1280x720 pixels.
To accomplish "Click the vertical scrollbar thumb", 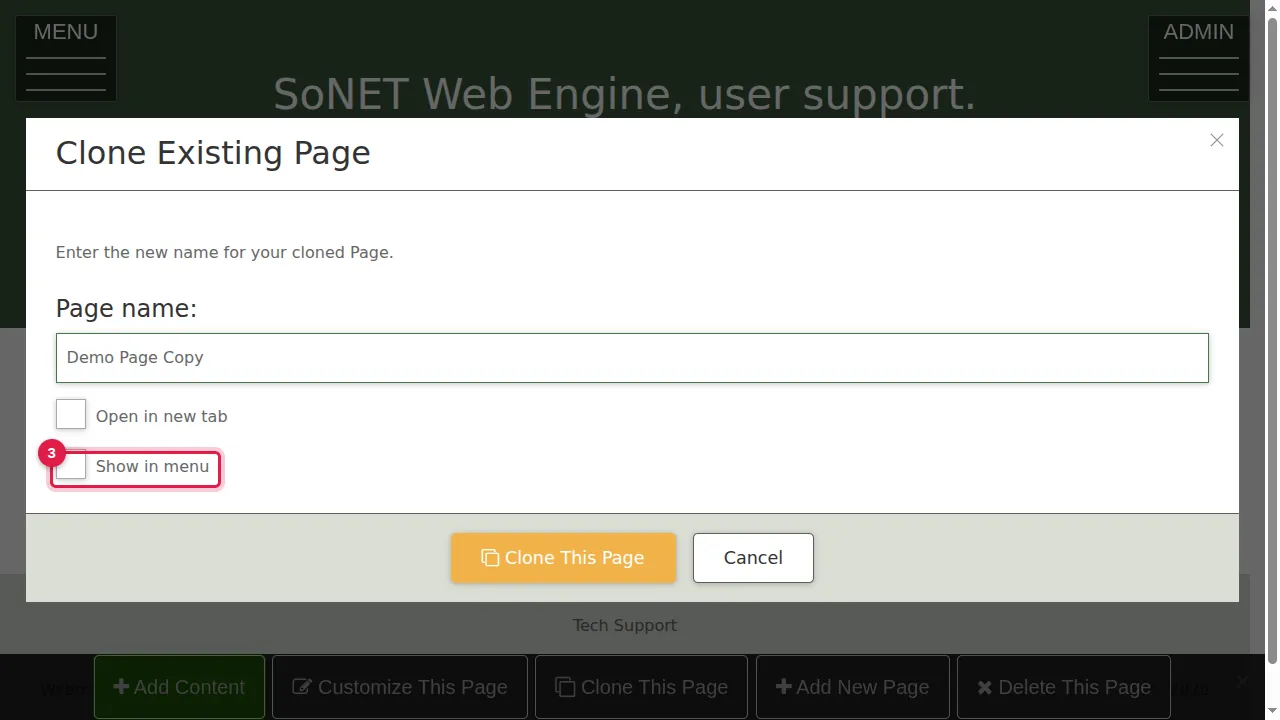I will [1272, 340].
